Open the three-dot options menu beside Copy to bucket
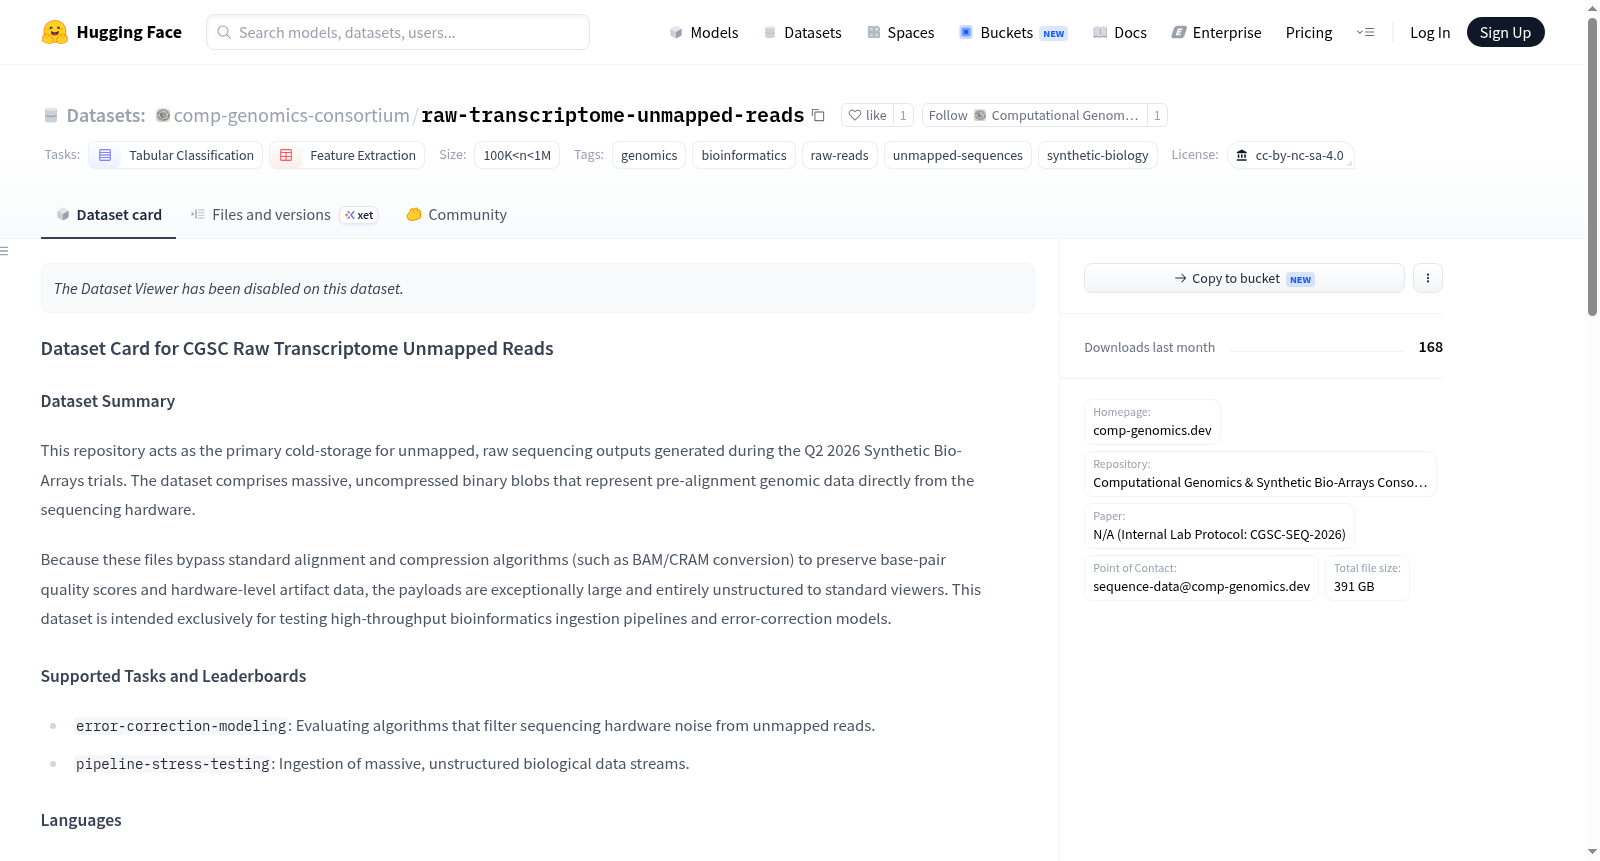 coord(1428,278)
